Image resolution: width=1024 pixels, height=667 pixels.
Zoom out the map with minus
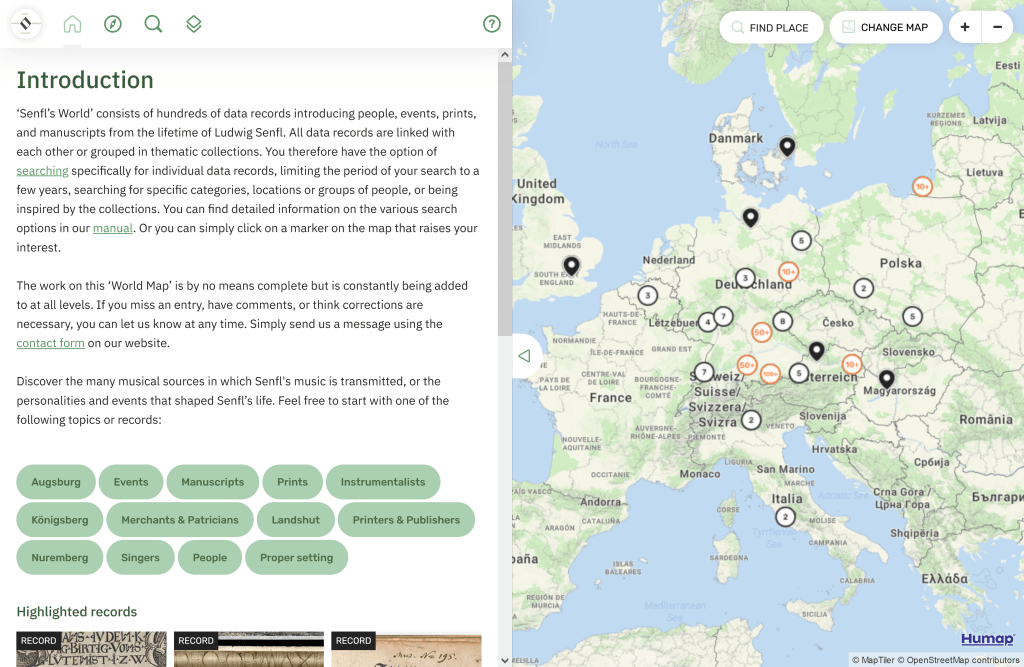[x=997, y=27]
